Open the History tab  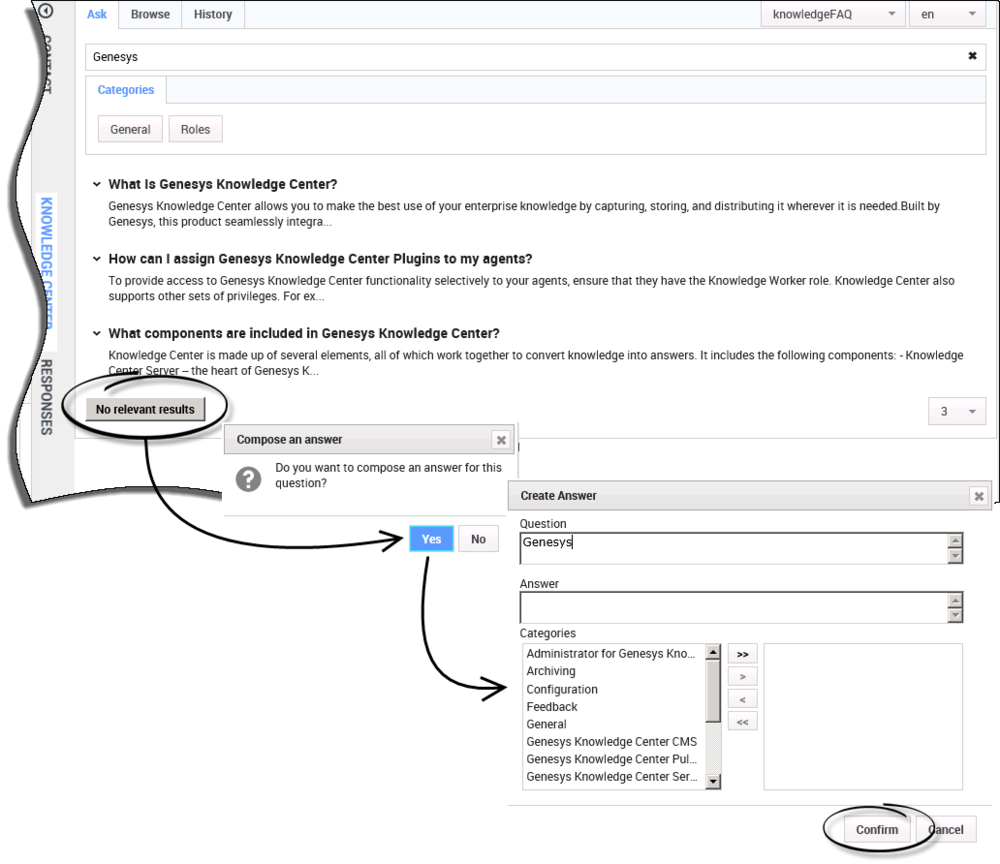pyautogui.click(x=213, y=14)
